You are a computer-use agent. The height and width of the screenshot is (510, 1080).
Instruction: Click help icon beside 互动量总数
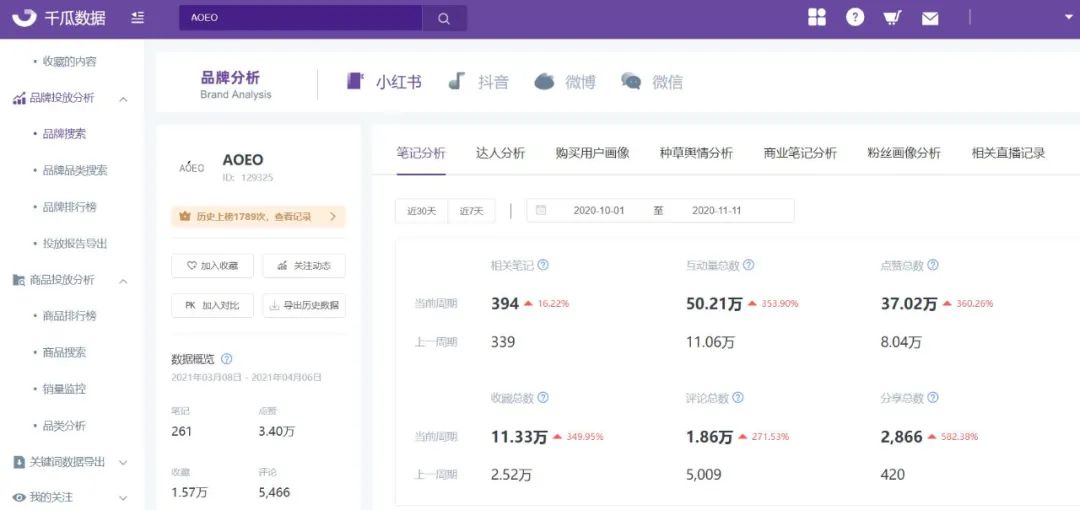749,265
